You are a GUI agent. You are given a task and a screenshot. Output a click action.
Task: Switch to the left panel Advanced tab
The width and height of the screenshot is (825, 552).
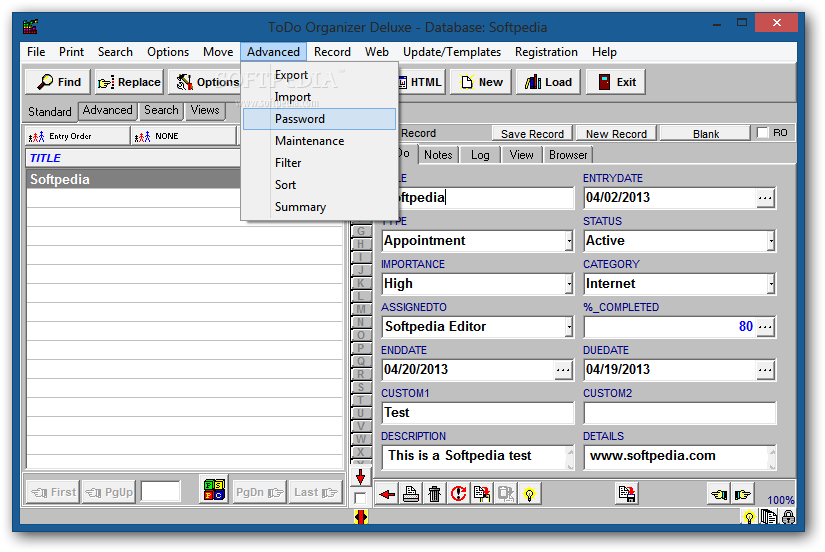[x=107, y=110]
